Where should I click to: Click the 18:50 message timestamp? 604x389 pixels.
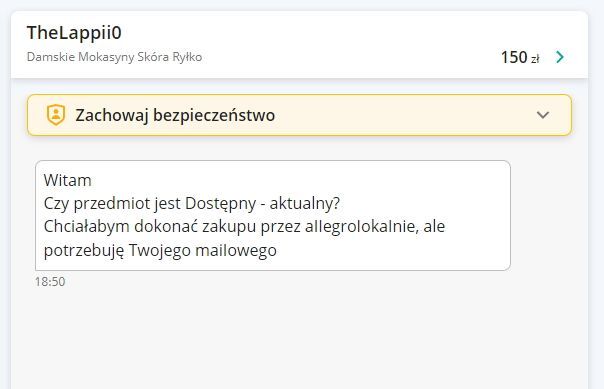[x=50, y=282]
